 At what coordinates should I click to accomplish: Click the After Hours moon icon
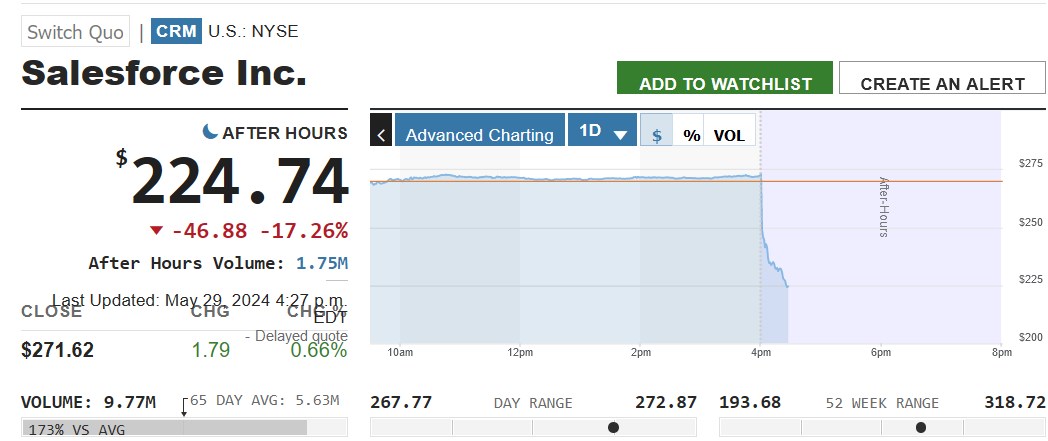(210, 132)
